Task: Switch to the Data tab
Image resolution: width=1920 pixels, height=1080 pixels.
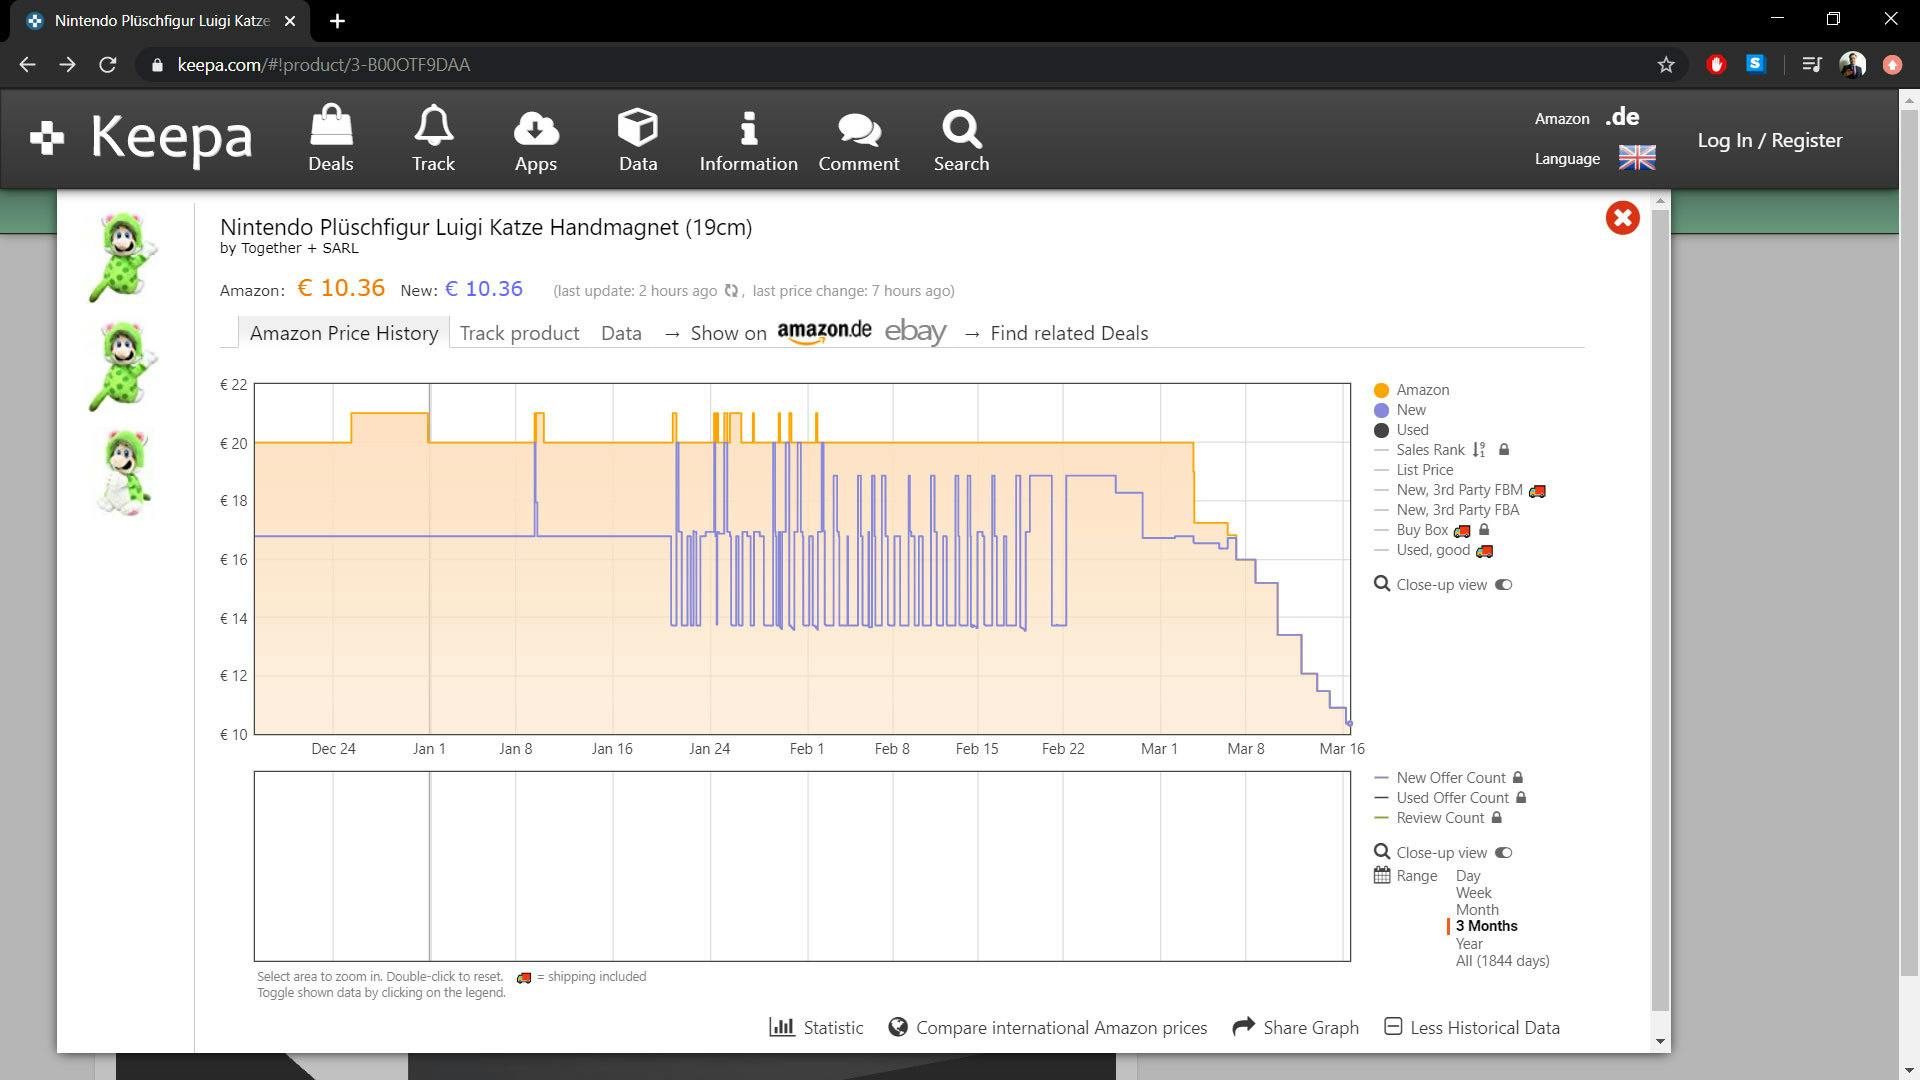Action: tap(621, 333)
